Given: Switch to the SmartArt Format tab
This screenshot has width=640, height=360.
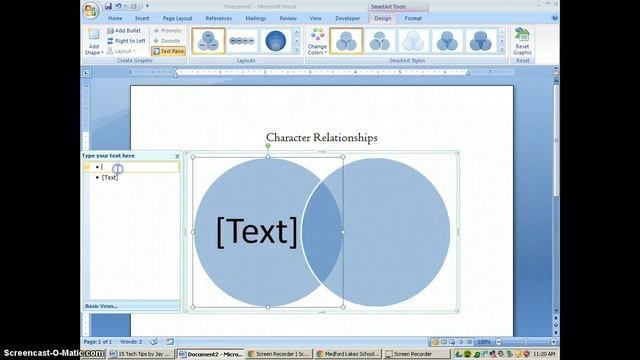Looking at the screenshot, I should point(413,18).
